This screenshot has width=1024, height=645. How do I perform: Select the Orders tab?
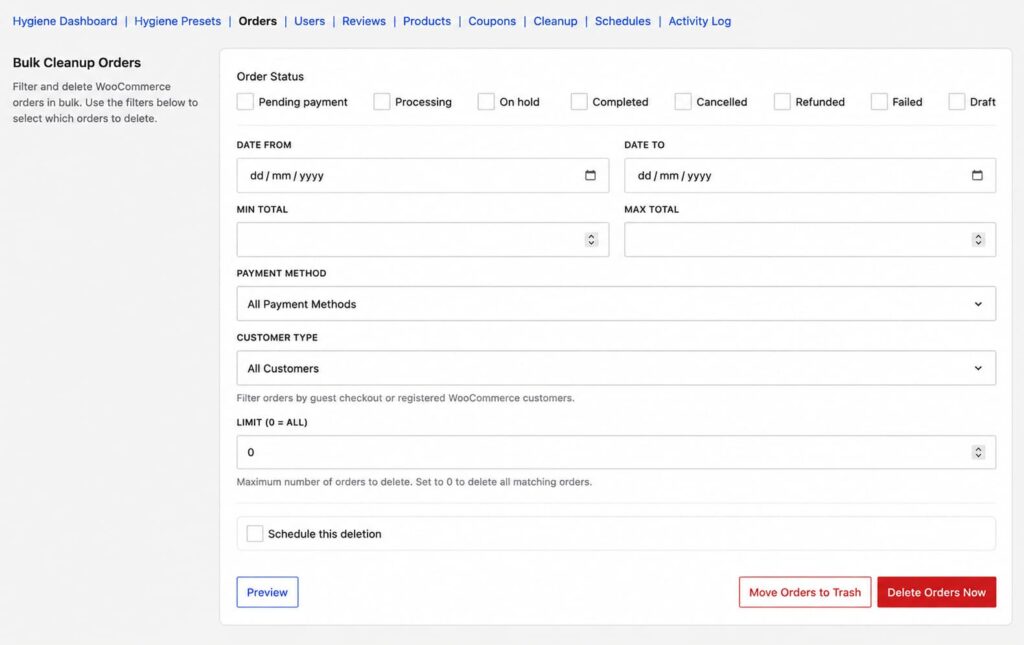[x=257, y=21]
